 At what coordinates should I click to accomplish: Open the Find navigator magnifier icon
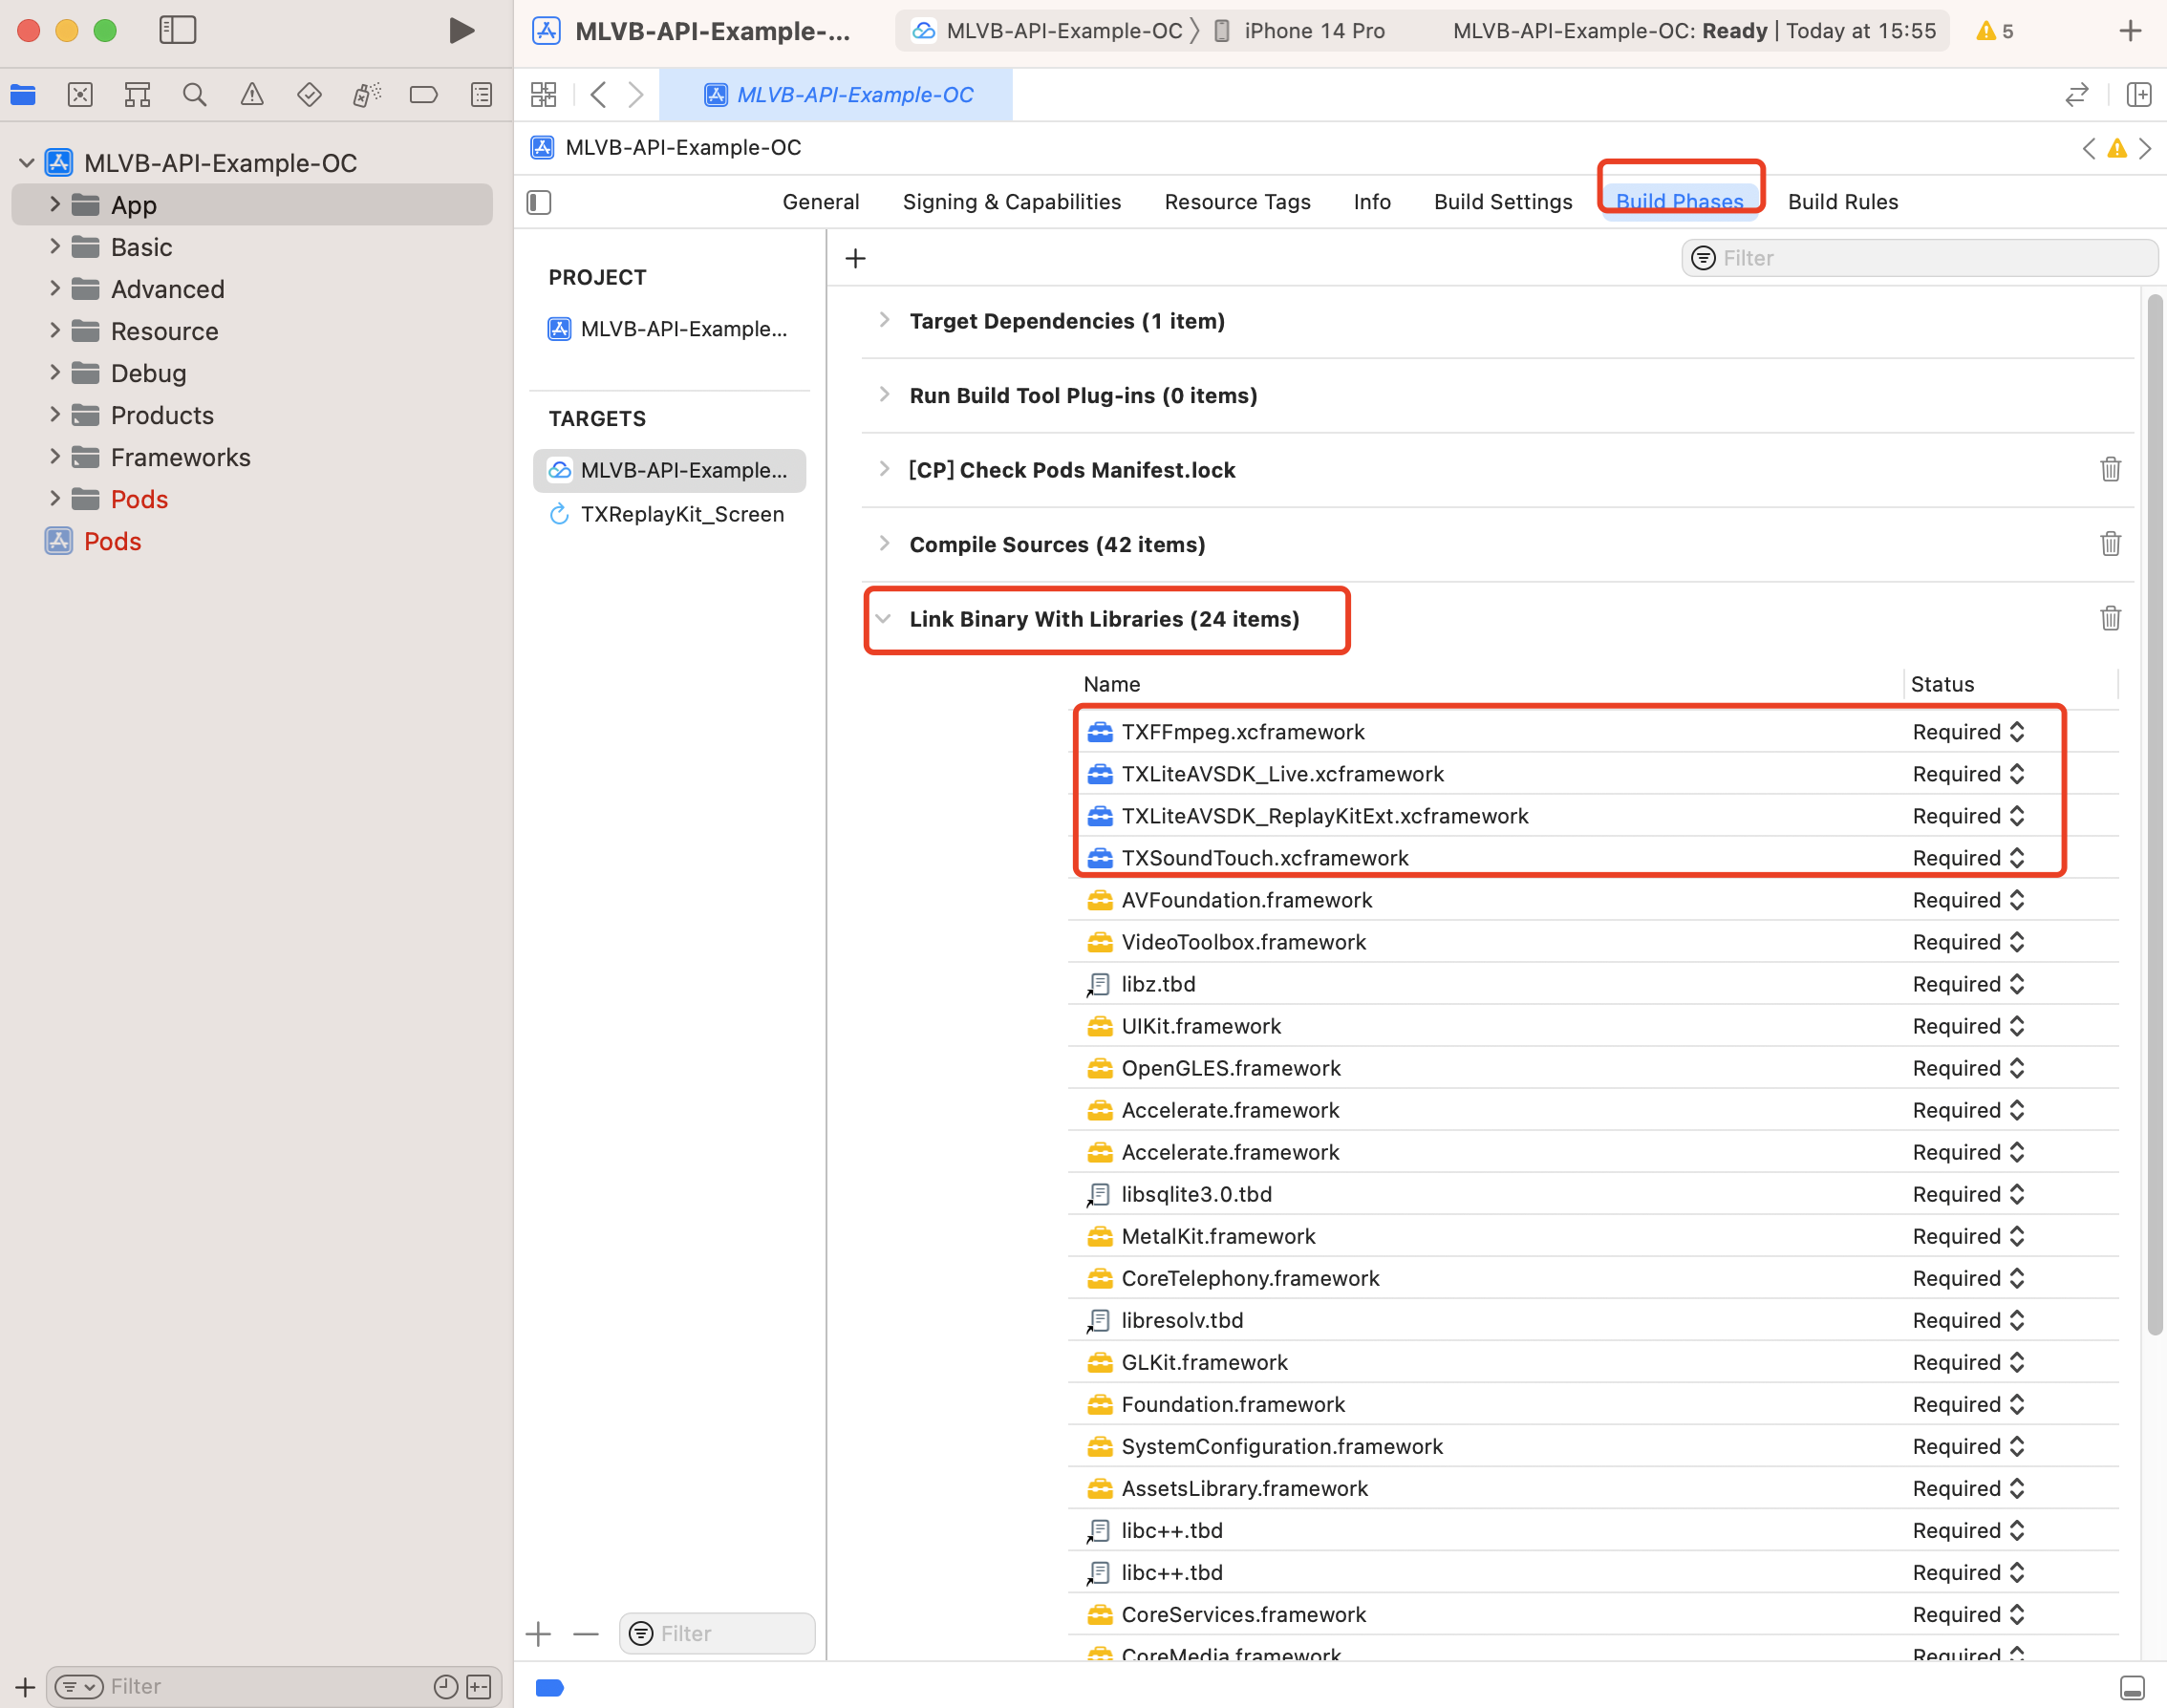point(194,95)
